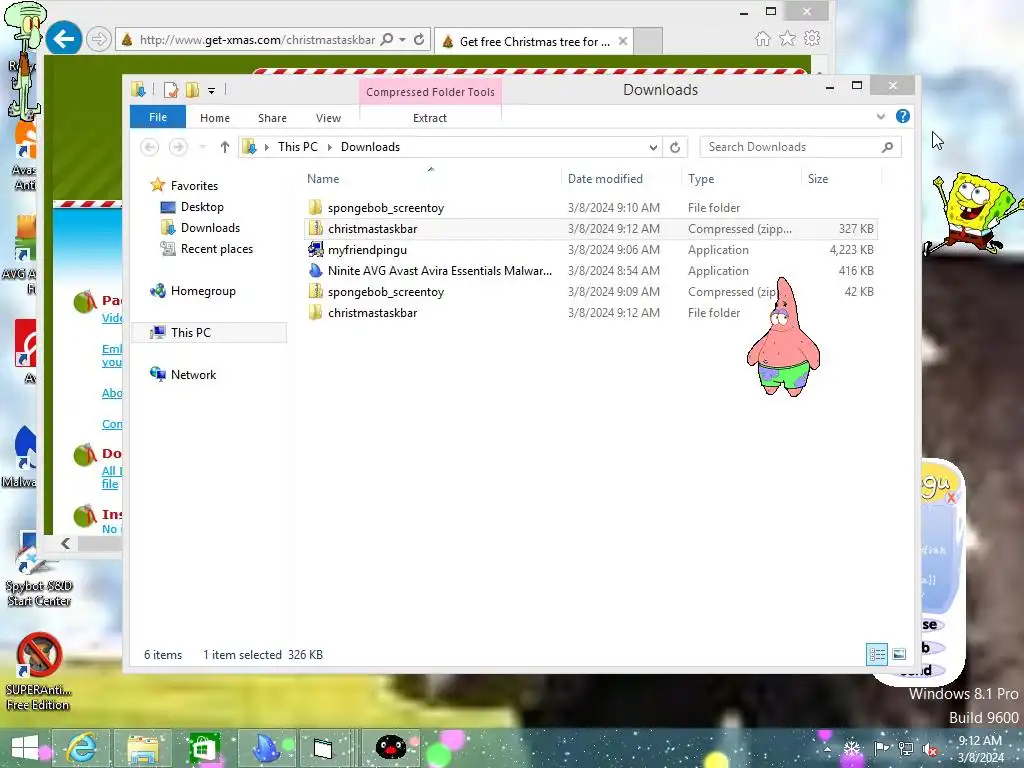Open Explorer Help question mark
This screenshot has height=768, width=1024.
click(903, 116)
